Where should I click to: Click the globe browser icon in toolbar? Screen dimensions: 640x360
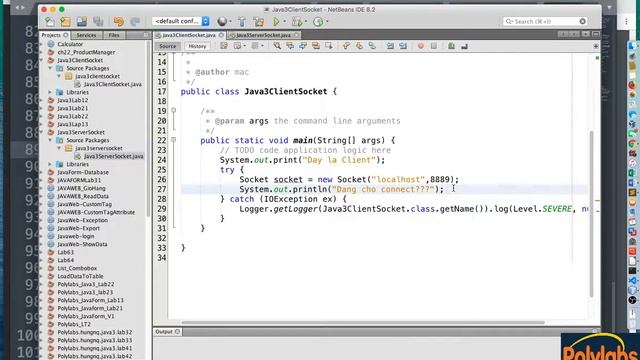coord(222,22)
